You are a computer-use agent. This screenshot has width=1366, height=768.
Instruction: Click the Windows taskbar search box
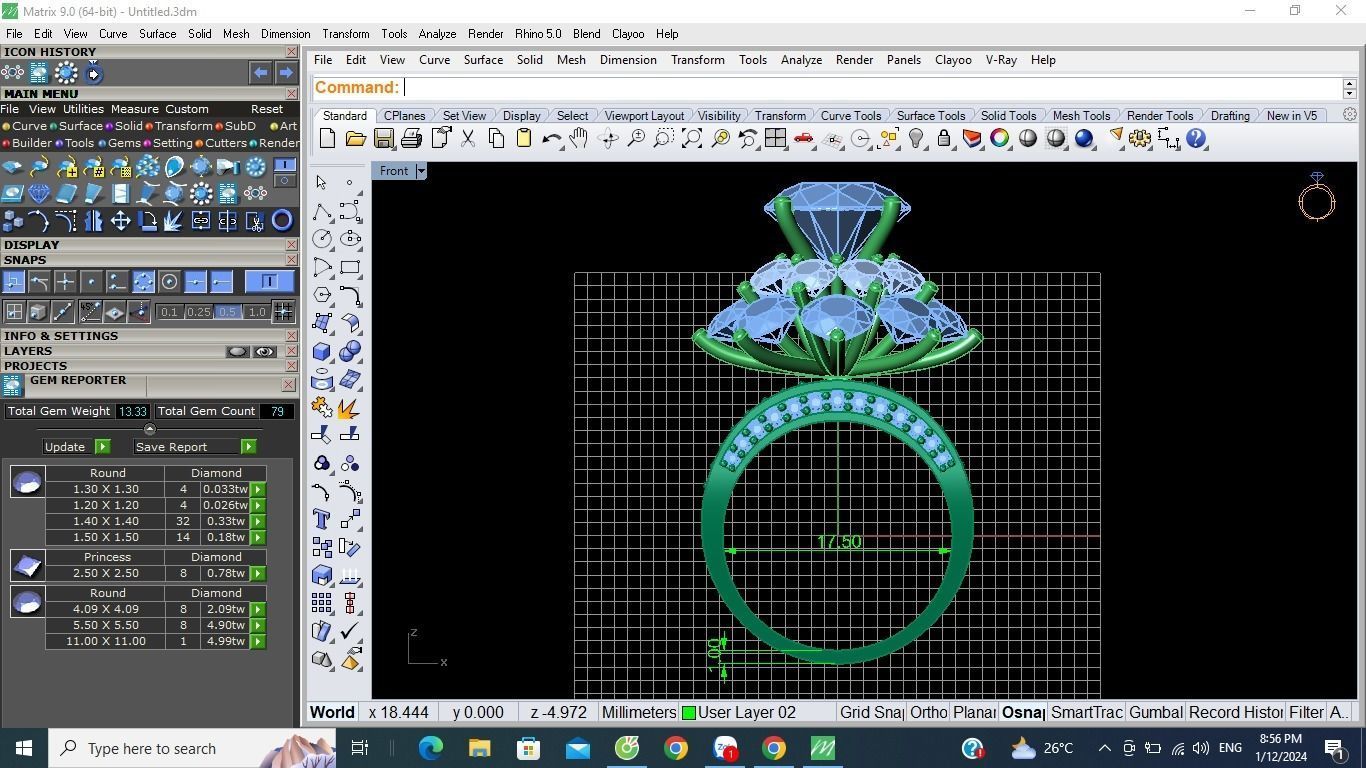point(192,748)
